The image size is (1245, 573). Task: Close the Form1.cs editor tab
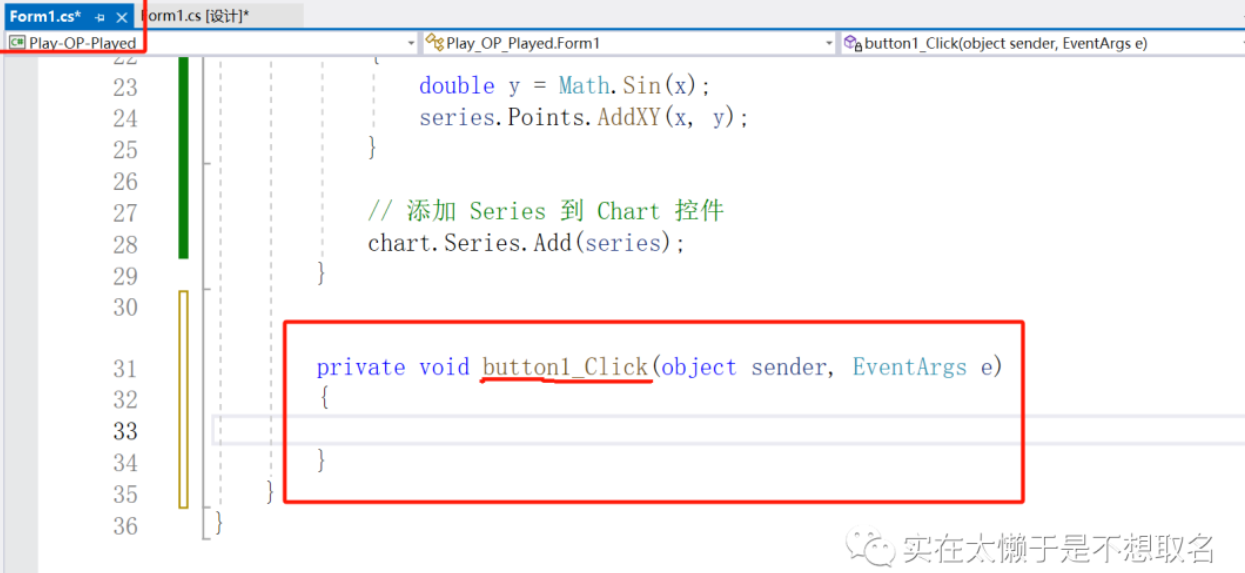pyautogui.click(x=122, y=17)
